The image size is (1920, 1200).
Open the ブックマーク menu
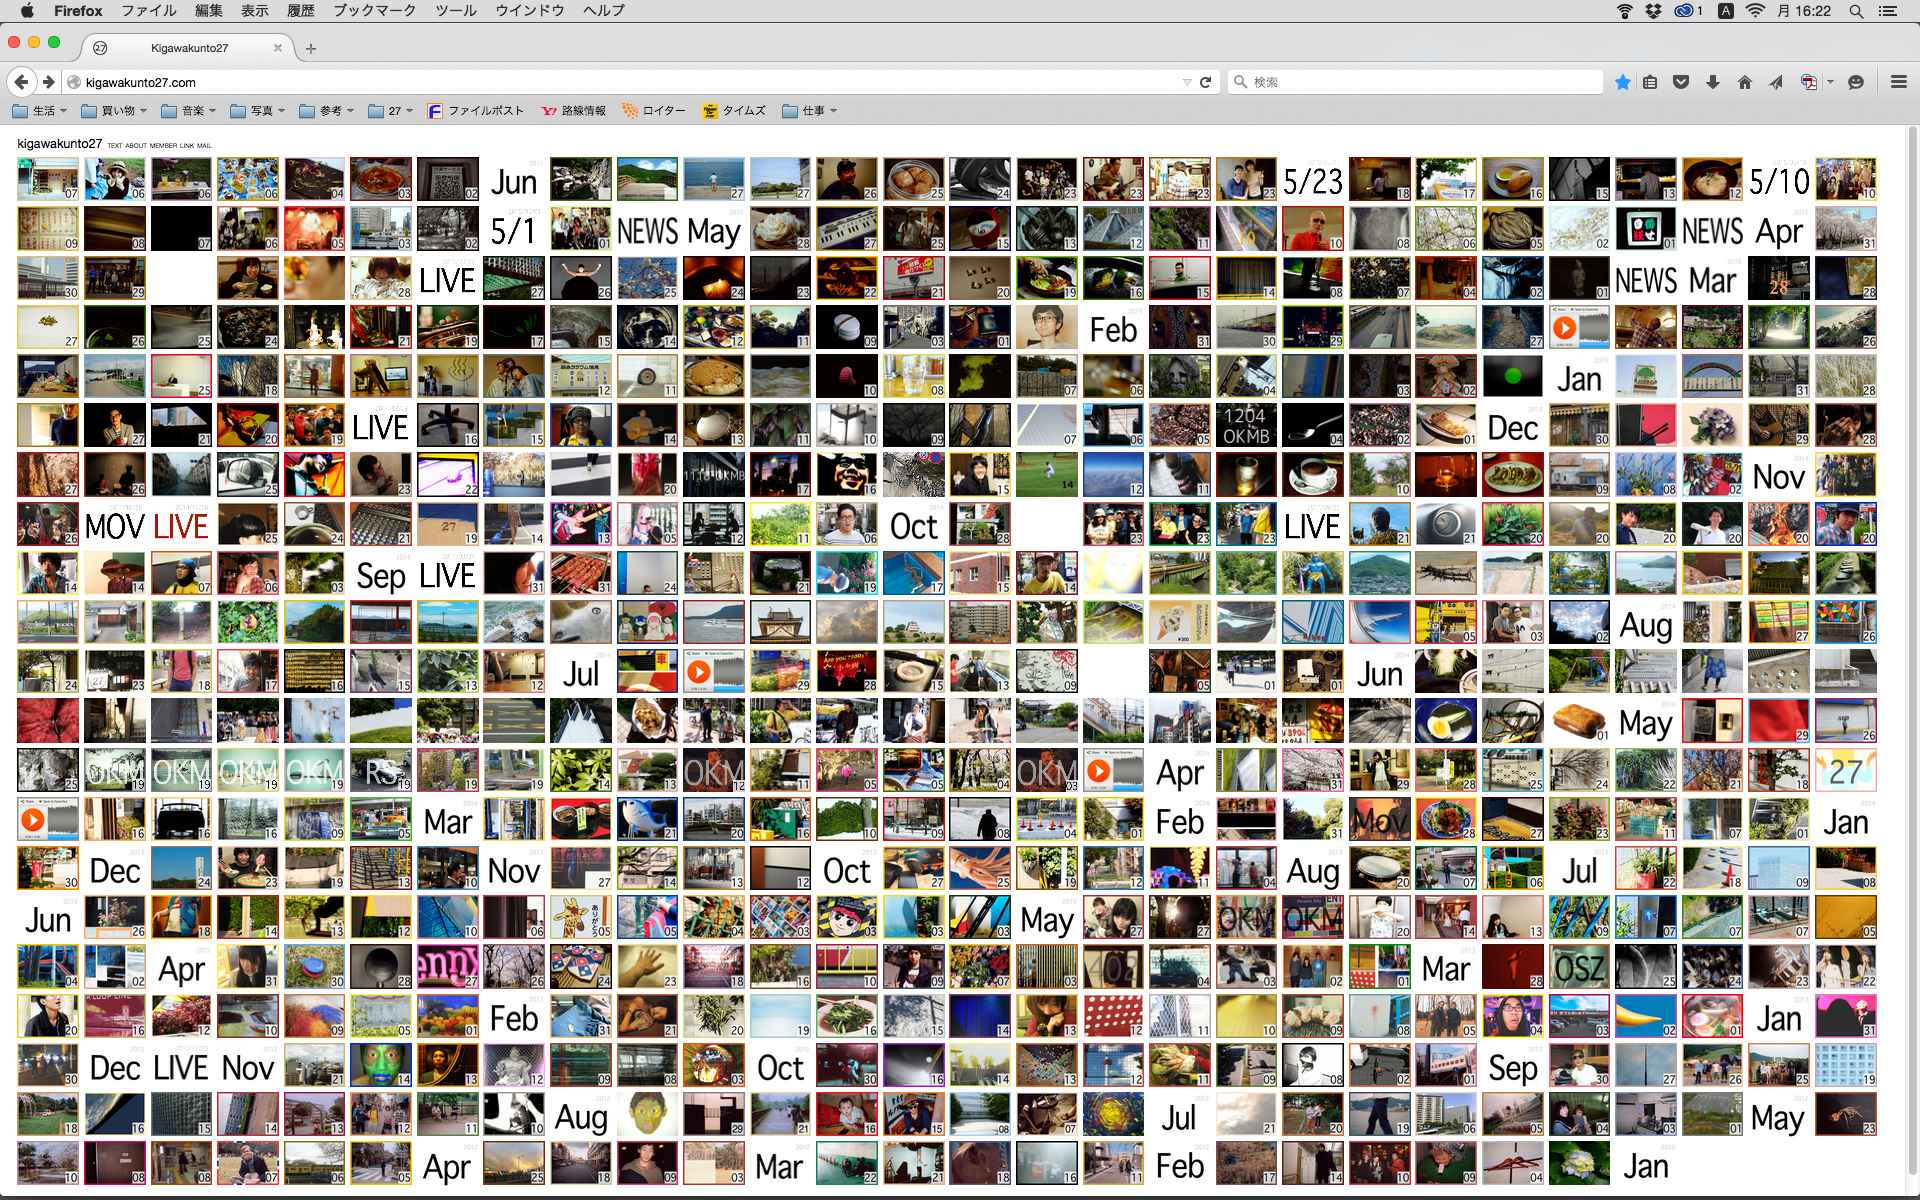click(x=374, y=11)
